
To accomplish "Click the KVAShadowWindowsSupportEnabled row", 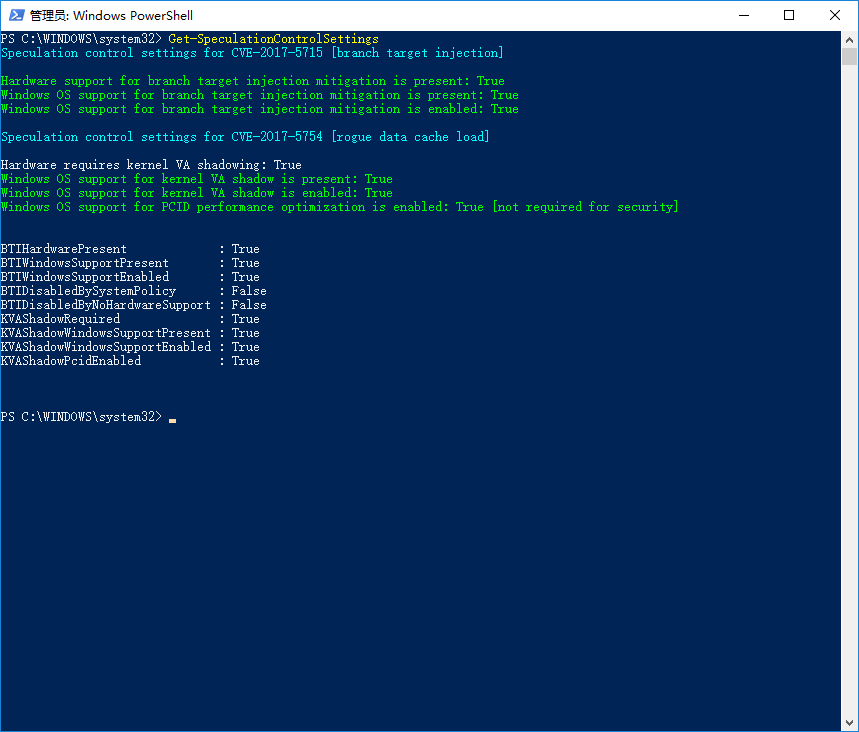I will point(130,347).
